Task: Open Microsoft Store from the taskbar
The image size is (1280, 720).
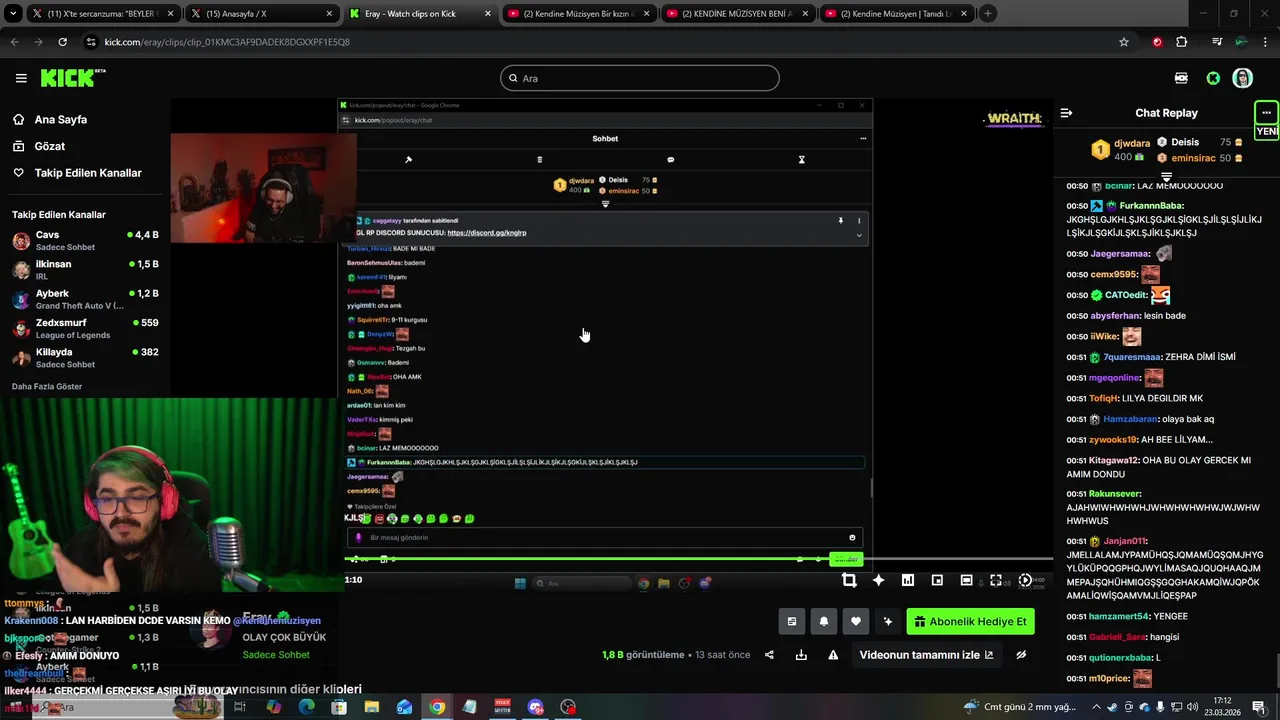Action: 339,707
